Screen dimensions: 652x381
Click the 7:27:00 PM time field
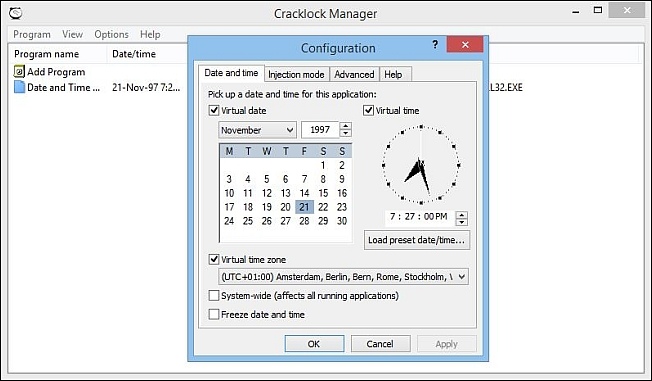[419, 217]
